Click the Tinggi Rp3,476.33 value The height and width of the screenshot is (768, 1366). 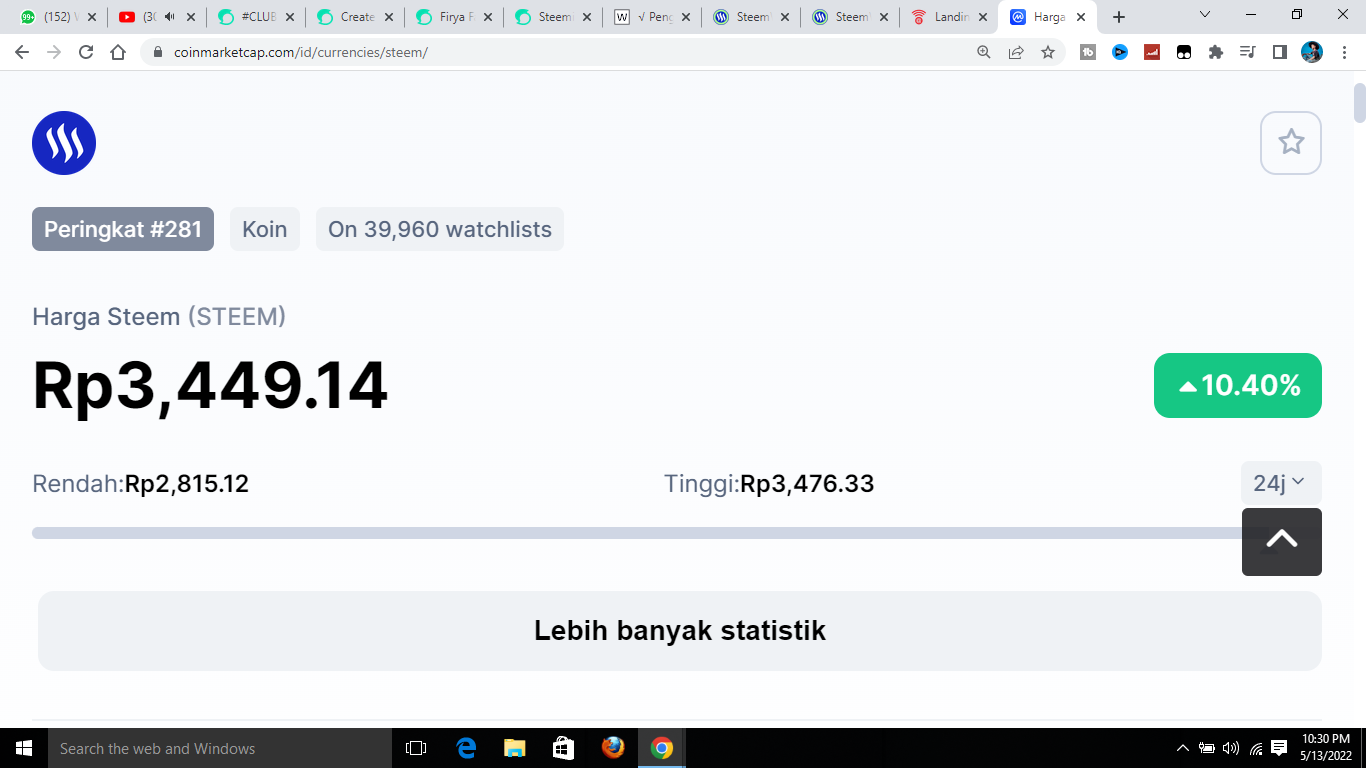[x=807, y=484]
